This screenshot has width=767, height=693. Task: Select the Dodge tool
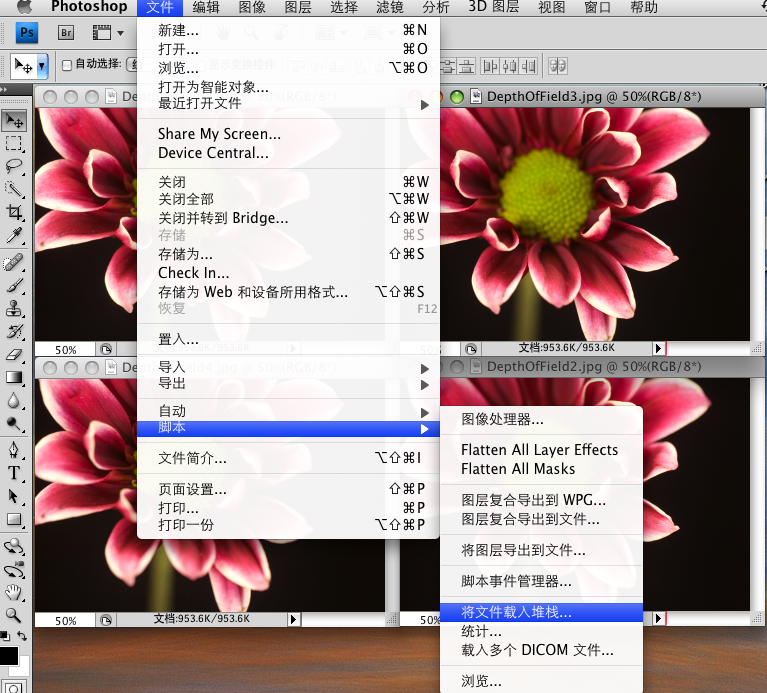coord(14,424)
